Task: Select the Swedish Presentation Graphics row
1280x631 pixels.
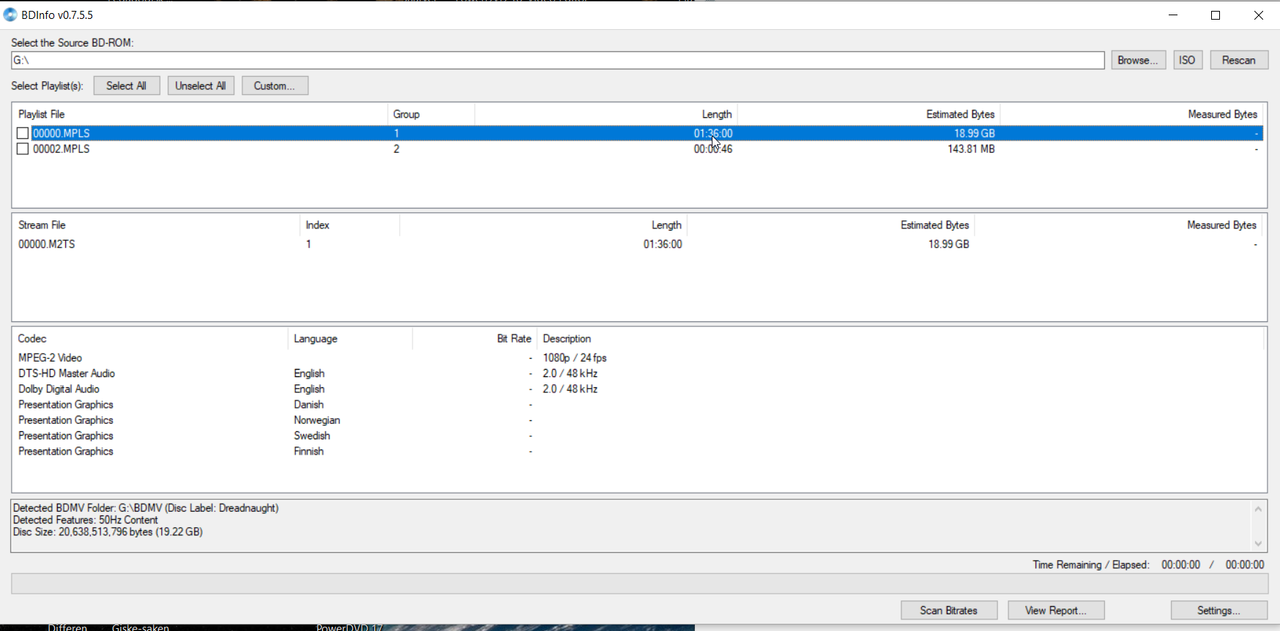Action: pyautogui.click(x=638, y=436)
